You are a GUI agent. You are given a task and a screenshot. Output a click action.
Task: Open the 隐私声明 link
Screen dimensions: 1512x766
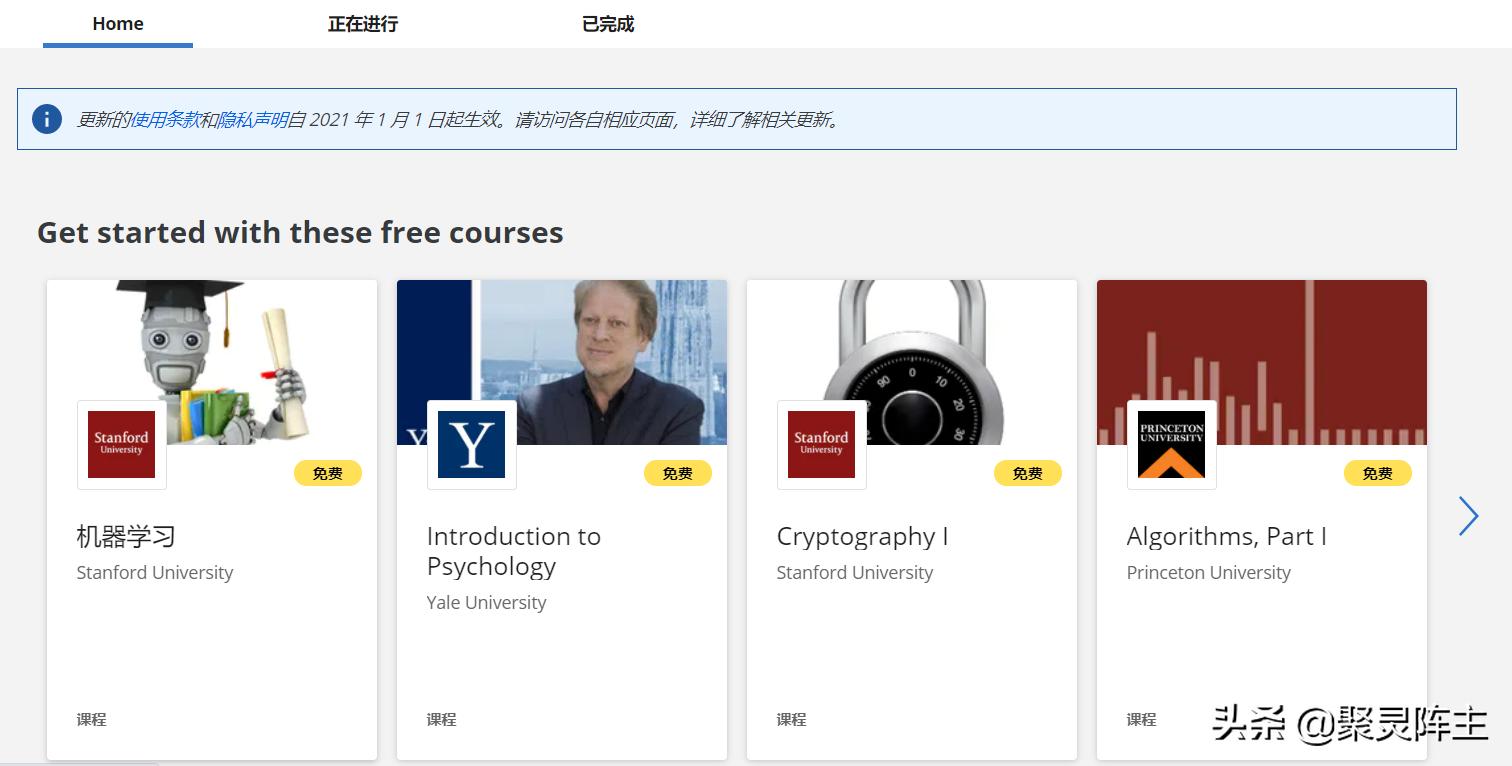coord(253,120)
